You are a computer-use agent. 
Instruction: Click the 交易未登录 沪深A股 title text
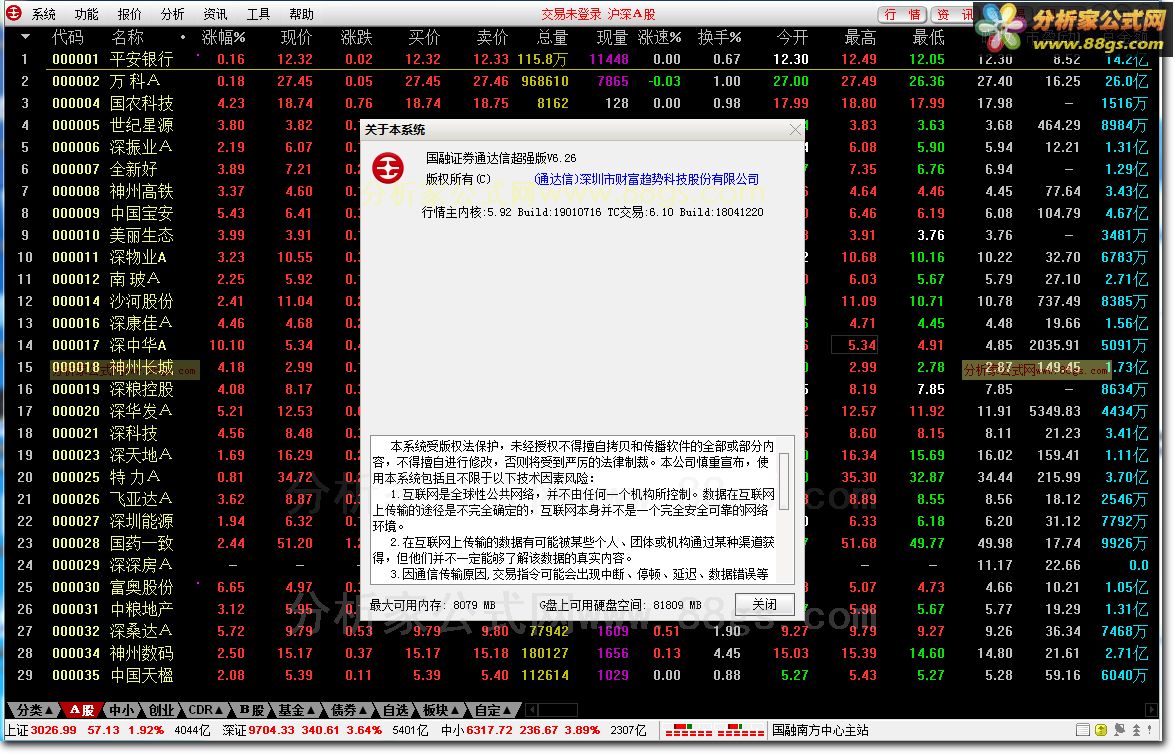[x=598, y=14]
